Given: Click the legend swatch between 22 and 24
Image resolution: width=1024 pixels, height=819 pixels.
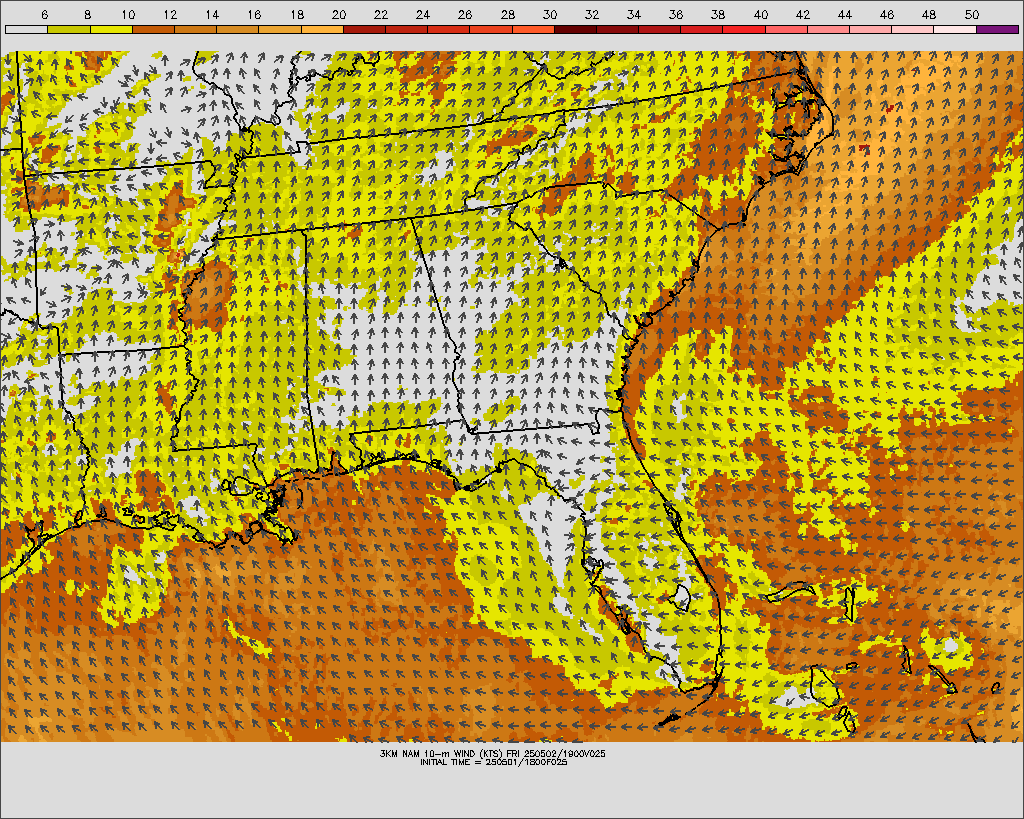Looking at the screenshot, I should click(406, 29).
